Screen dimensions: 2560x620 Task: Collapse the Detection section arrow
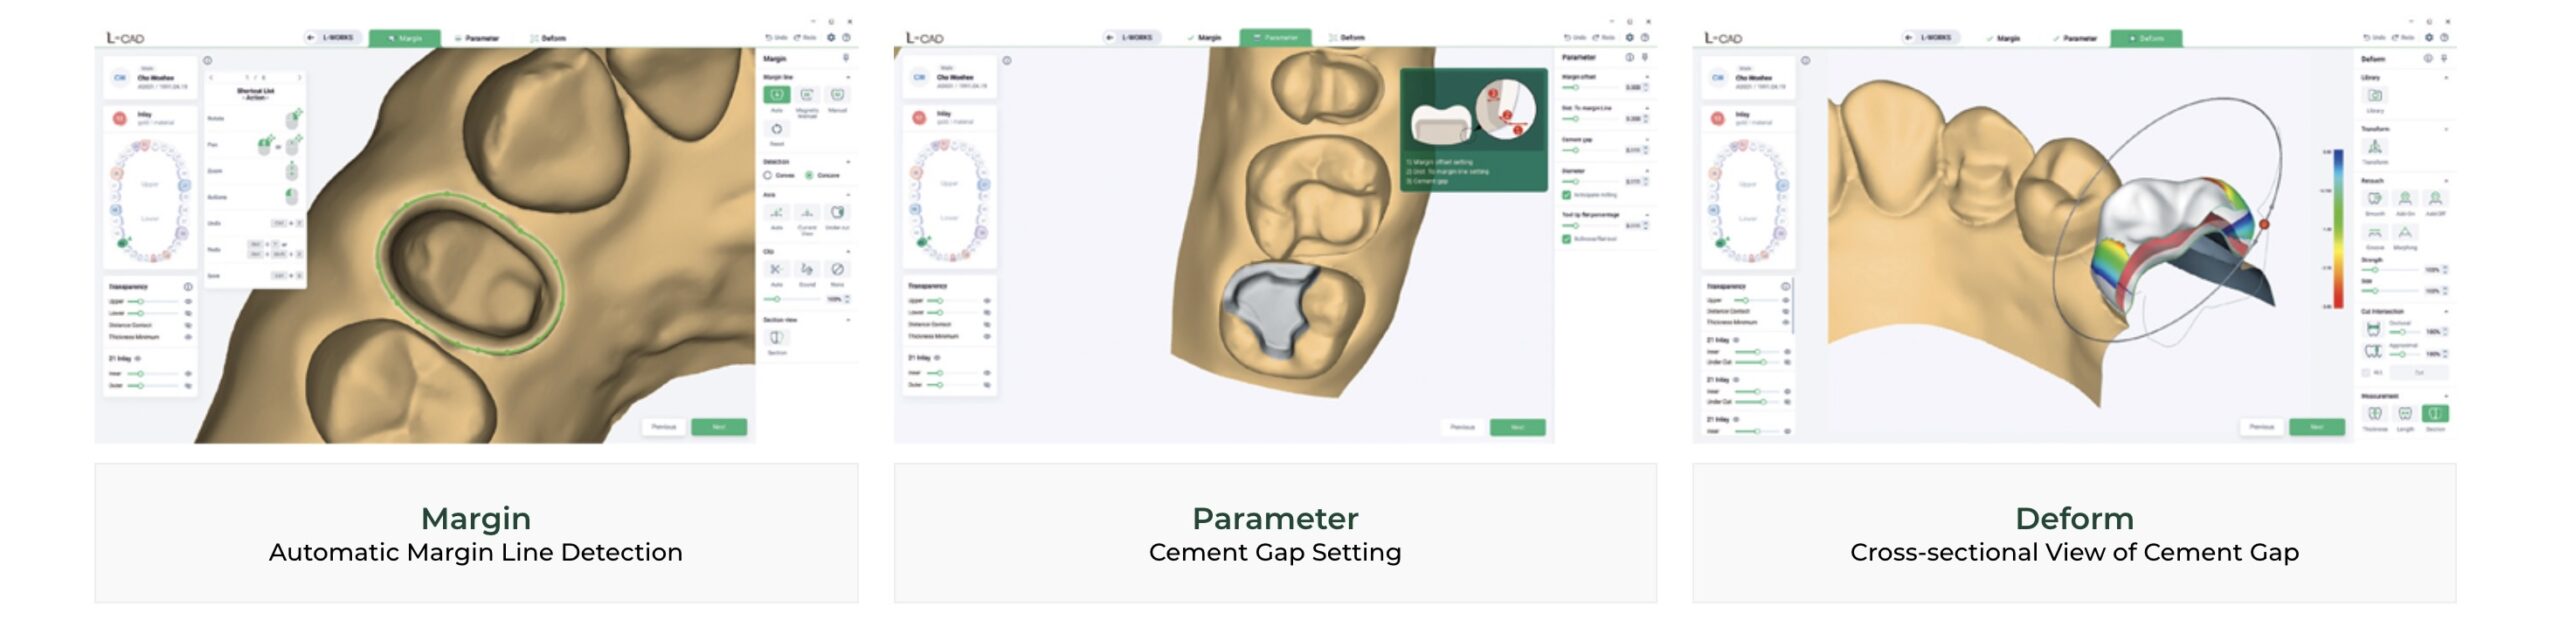point(848,161)
